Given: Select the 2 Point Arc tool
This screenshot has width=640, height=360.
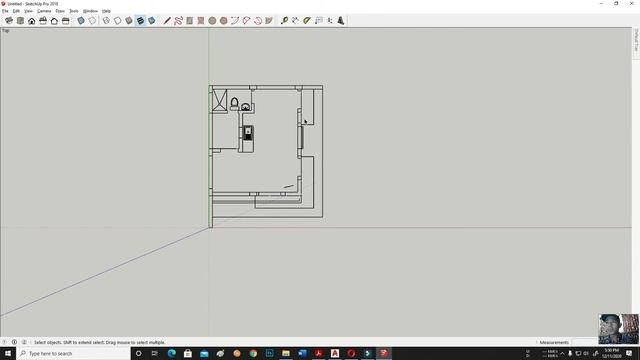Looking at the screenshot, I should pos(246,20).
